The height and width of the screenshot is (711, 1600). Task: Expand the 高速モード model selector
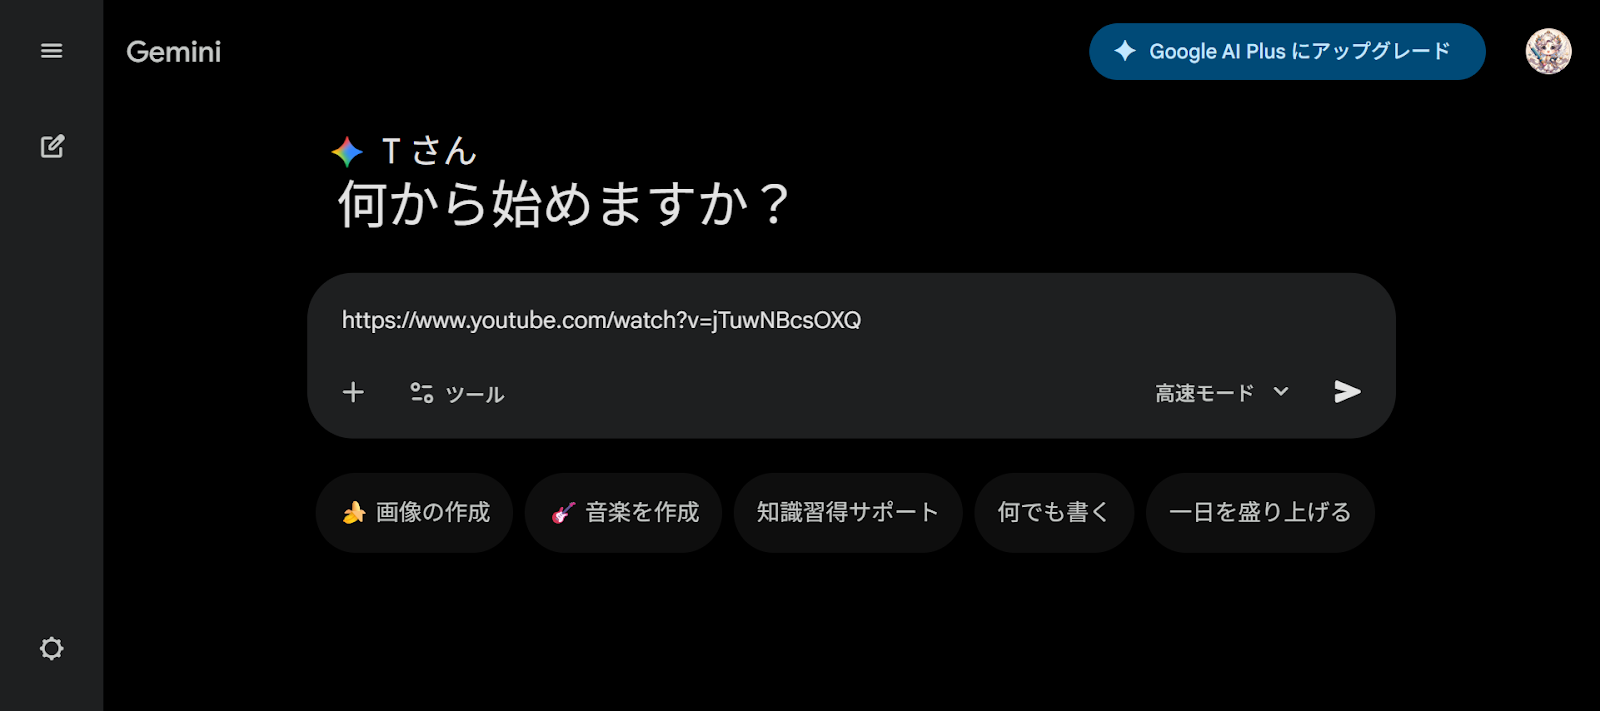[x=1223, y=393]
